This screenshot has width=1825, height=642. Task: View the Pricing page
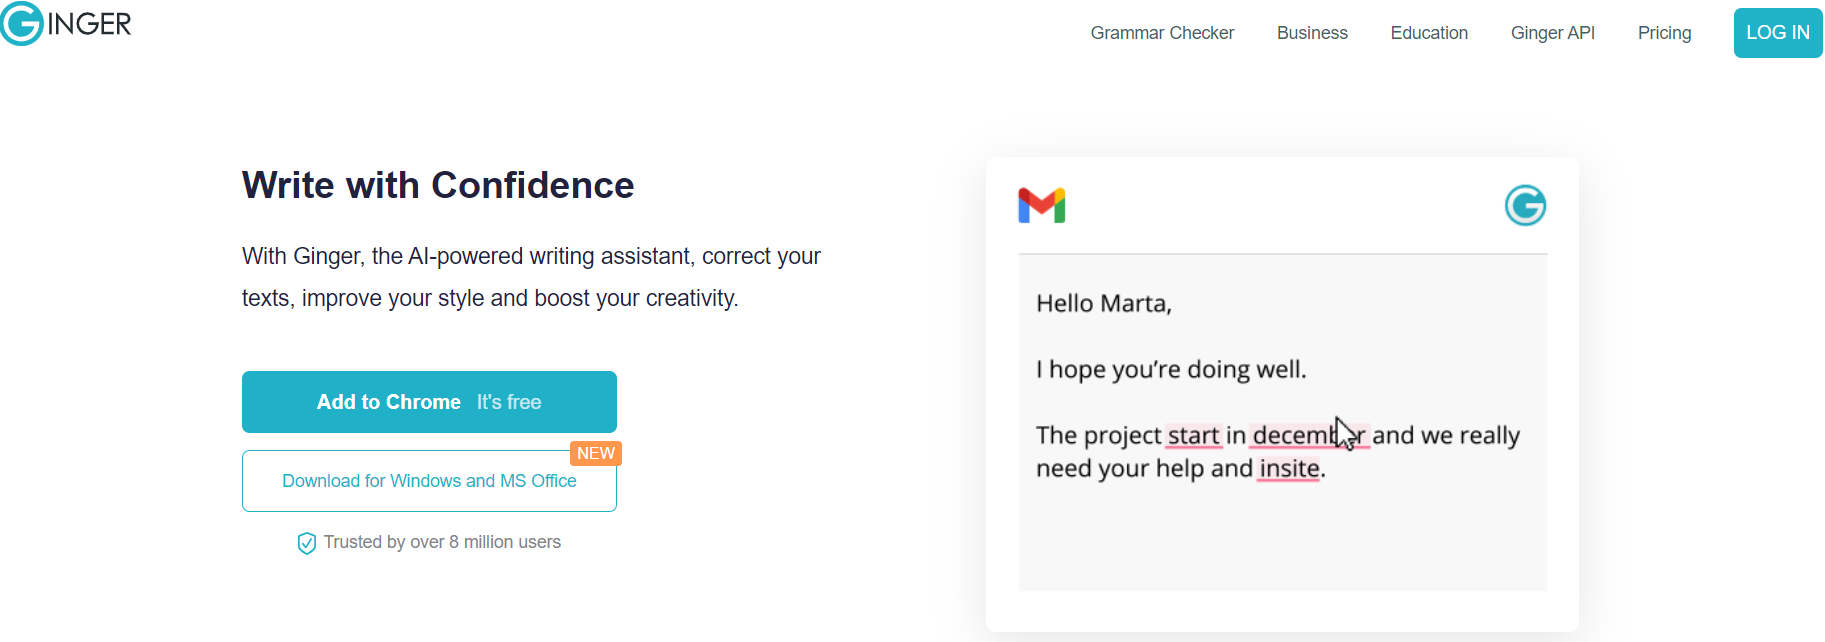1664,32
